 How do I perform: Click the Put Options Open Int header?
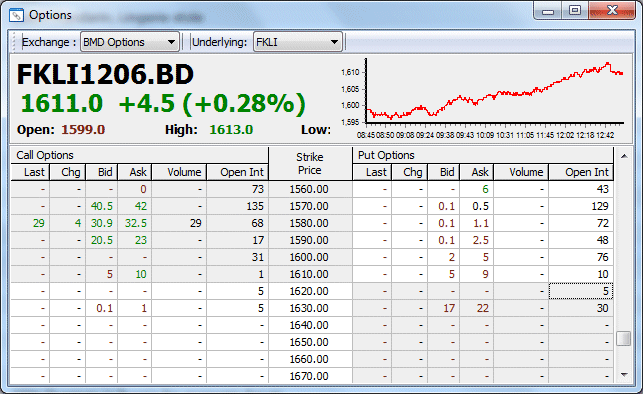(581, 172)
